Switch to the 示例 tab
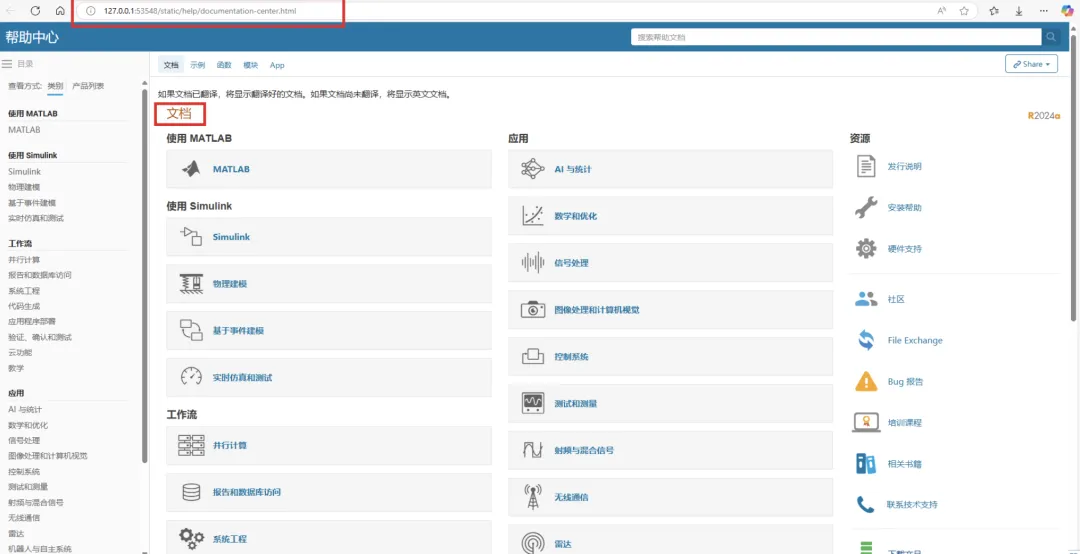Image resolution: width=1080 pixels, height=554 pixels. pos(198,65)
